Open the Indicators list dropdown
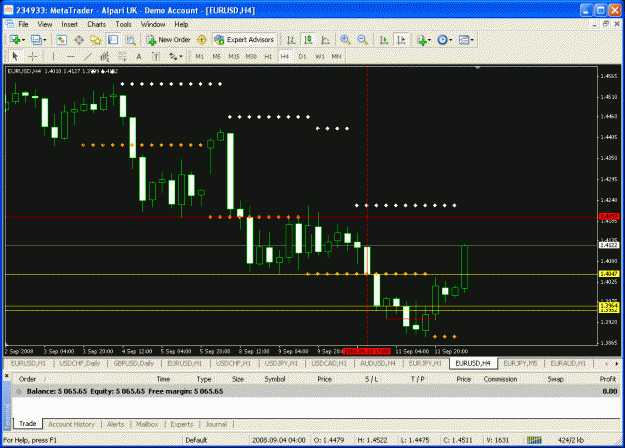The image size is (625, 448). [x=429, y=40]
